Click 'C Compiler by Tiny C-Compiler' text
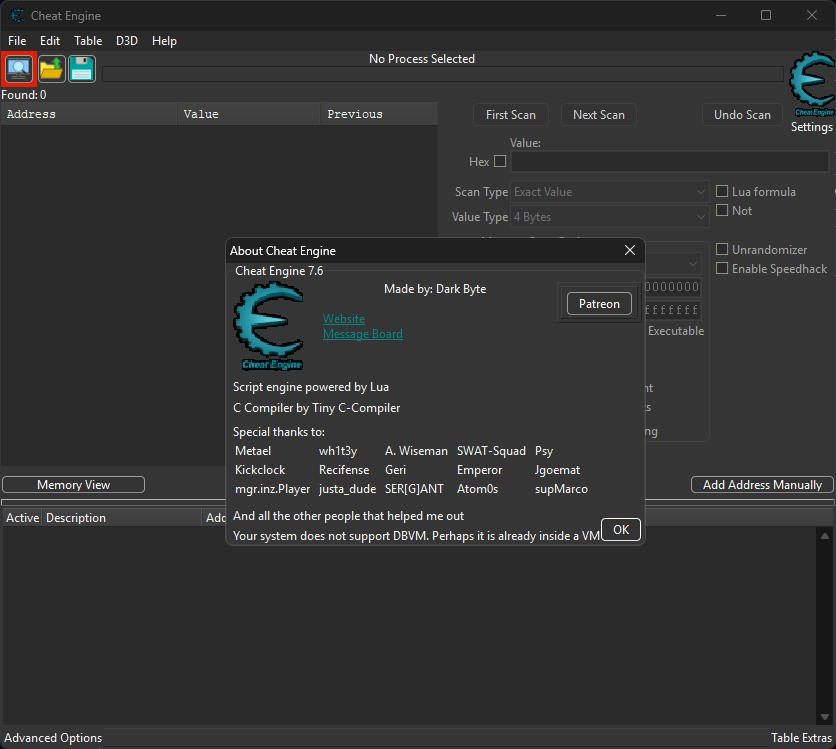 (x=317, y=408)
